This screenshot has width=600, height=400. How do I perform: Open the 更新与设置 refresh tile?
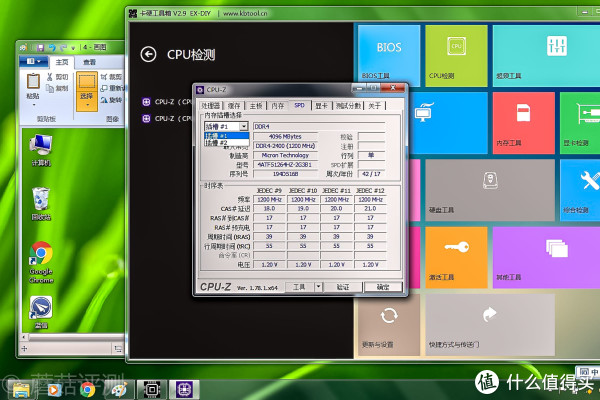[x=388, y=325]
